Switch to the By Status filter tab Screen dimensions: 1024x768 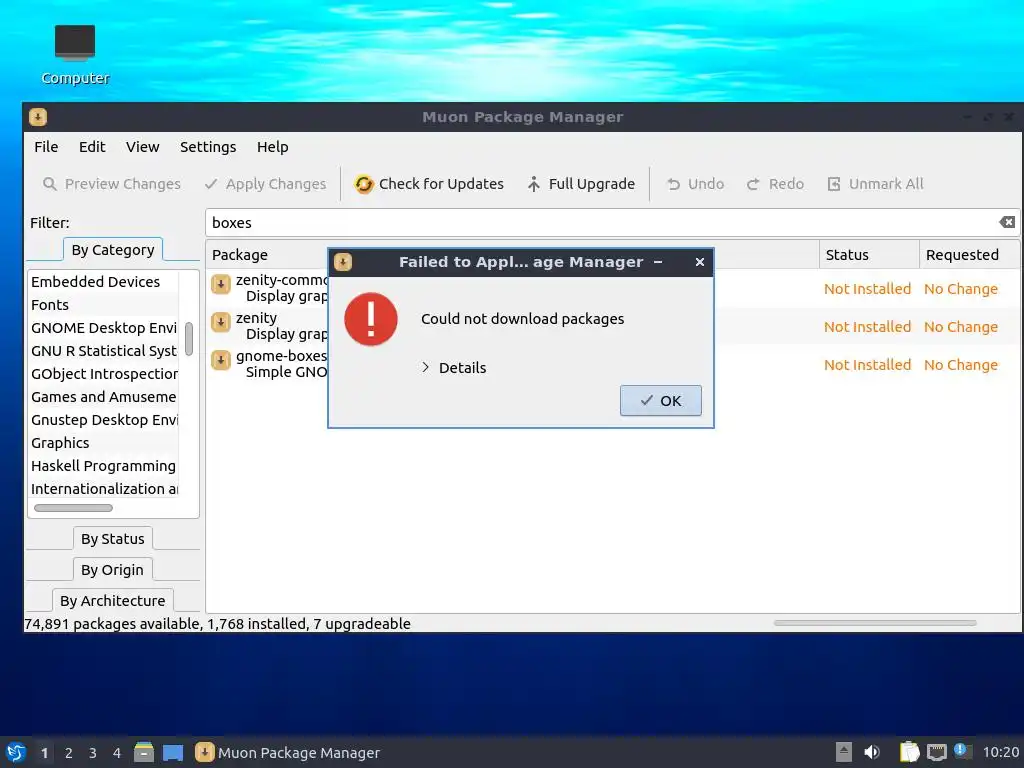tap(113, 539)
